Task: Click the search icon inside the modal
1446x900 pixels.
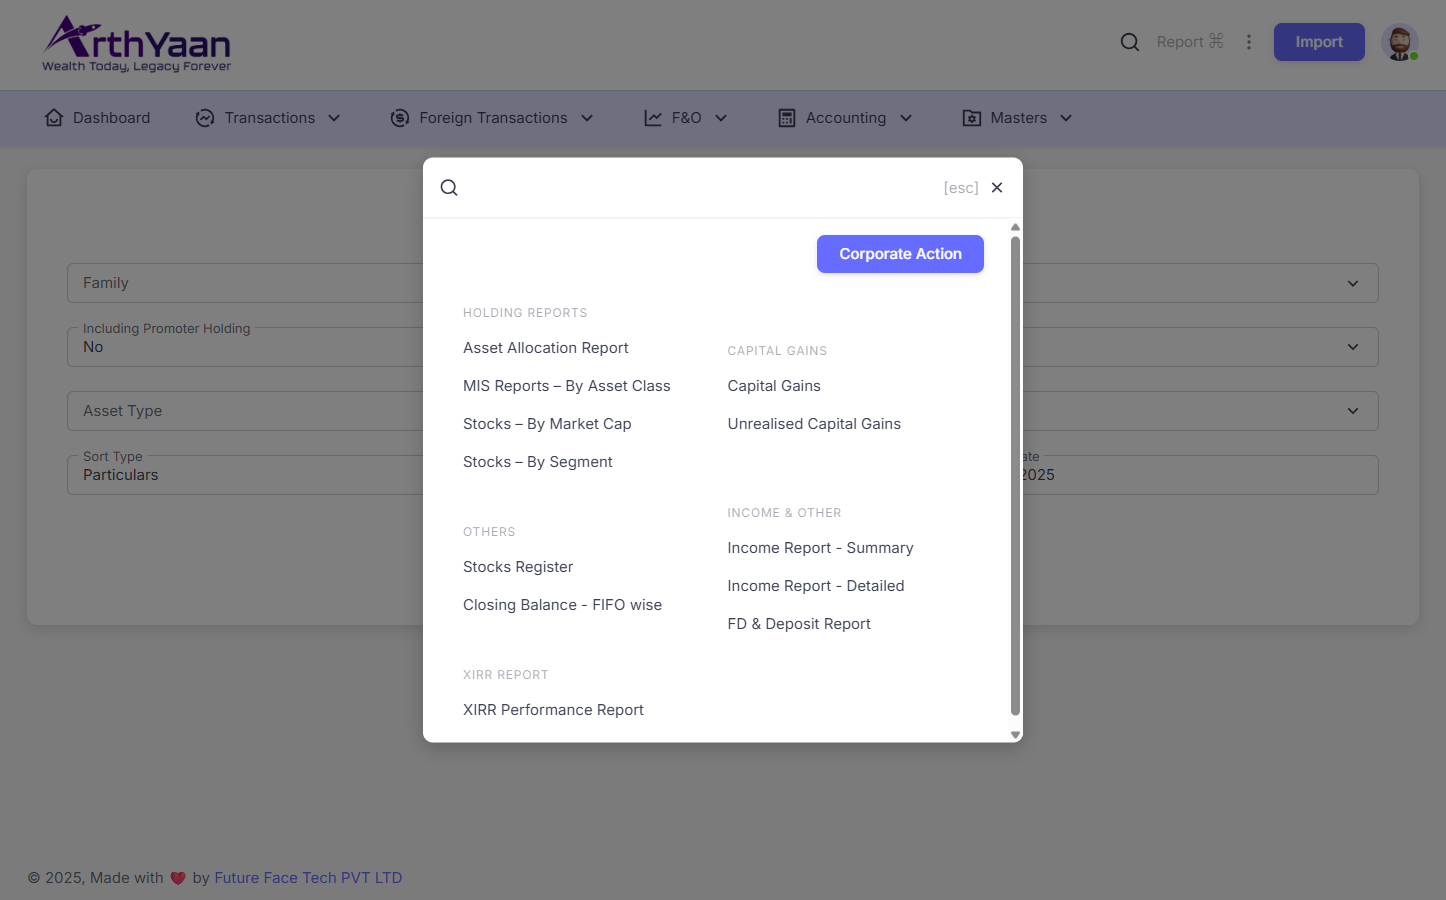Action: (x=448, y=187)
